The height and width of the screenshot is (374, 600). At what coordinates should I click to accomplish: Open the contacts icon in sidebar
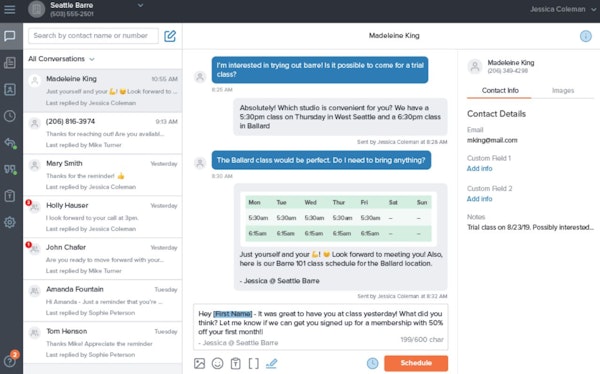click(10, 89)
